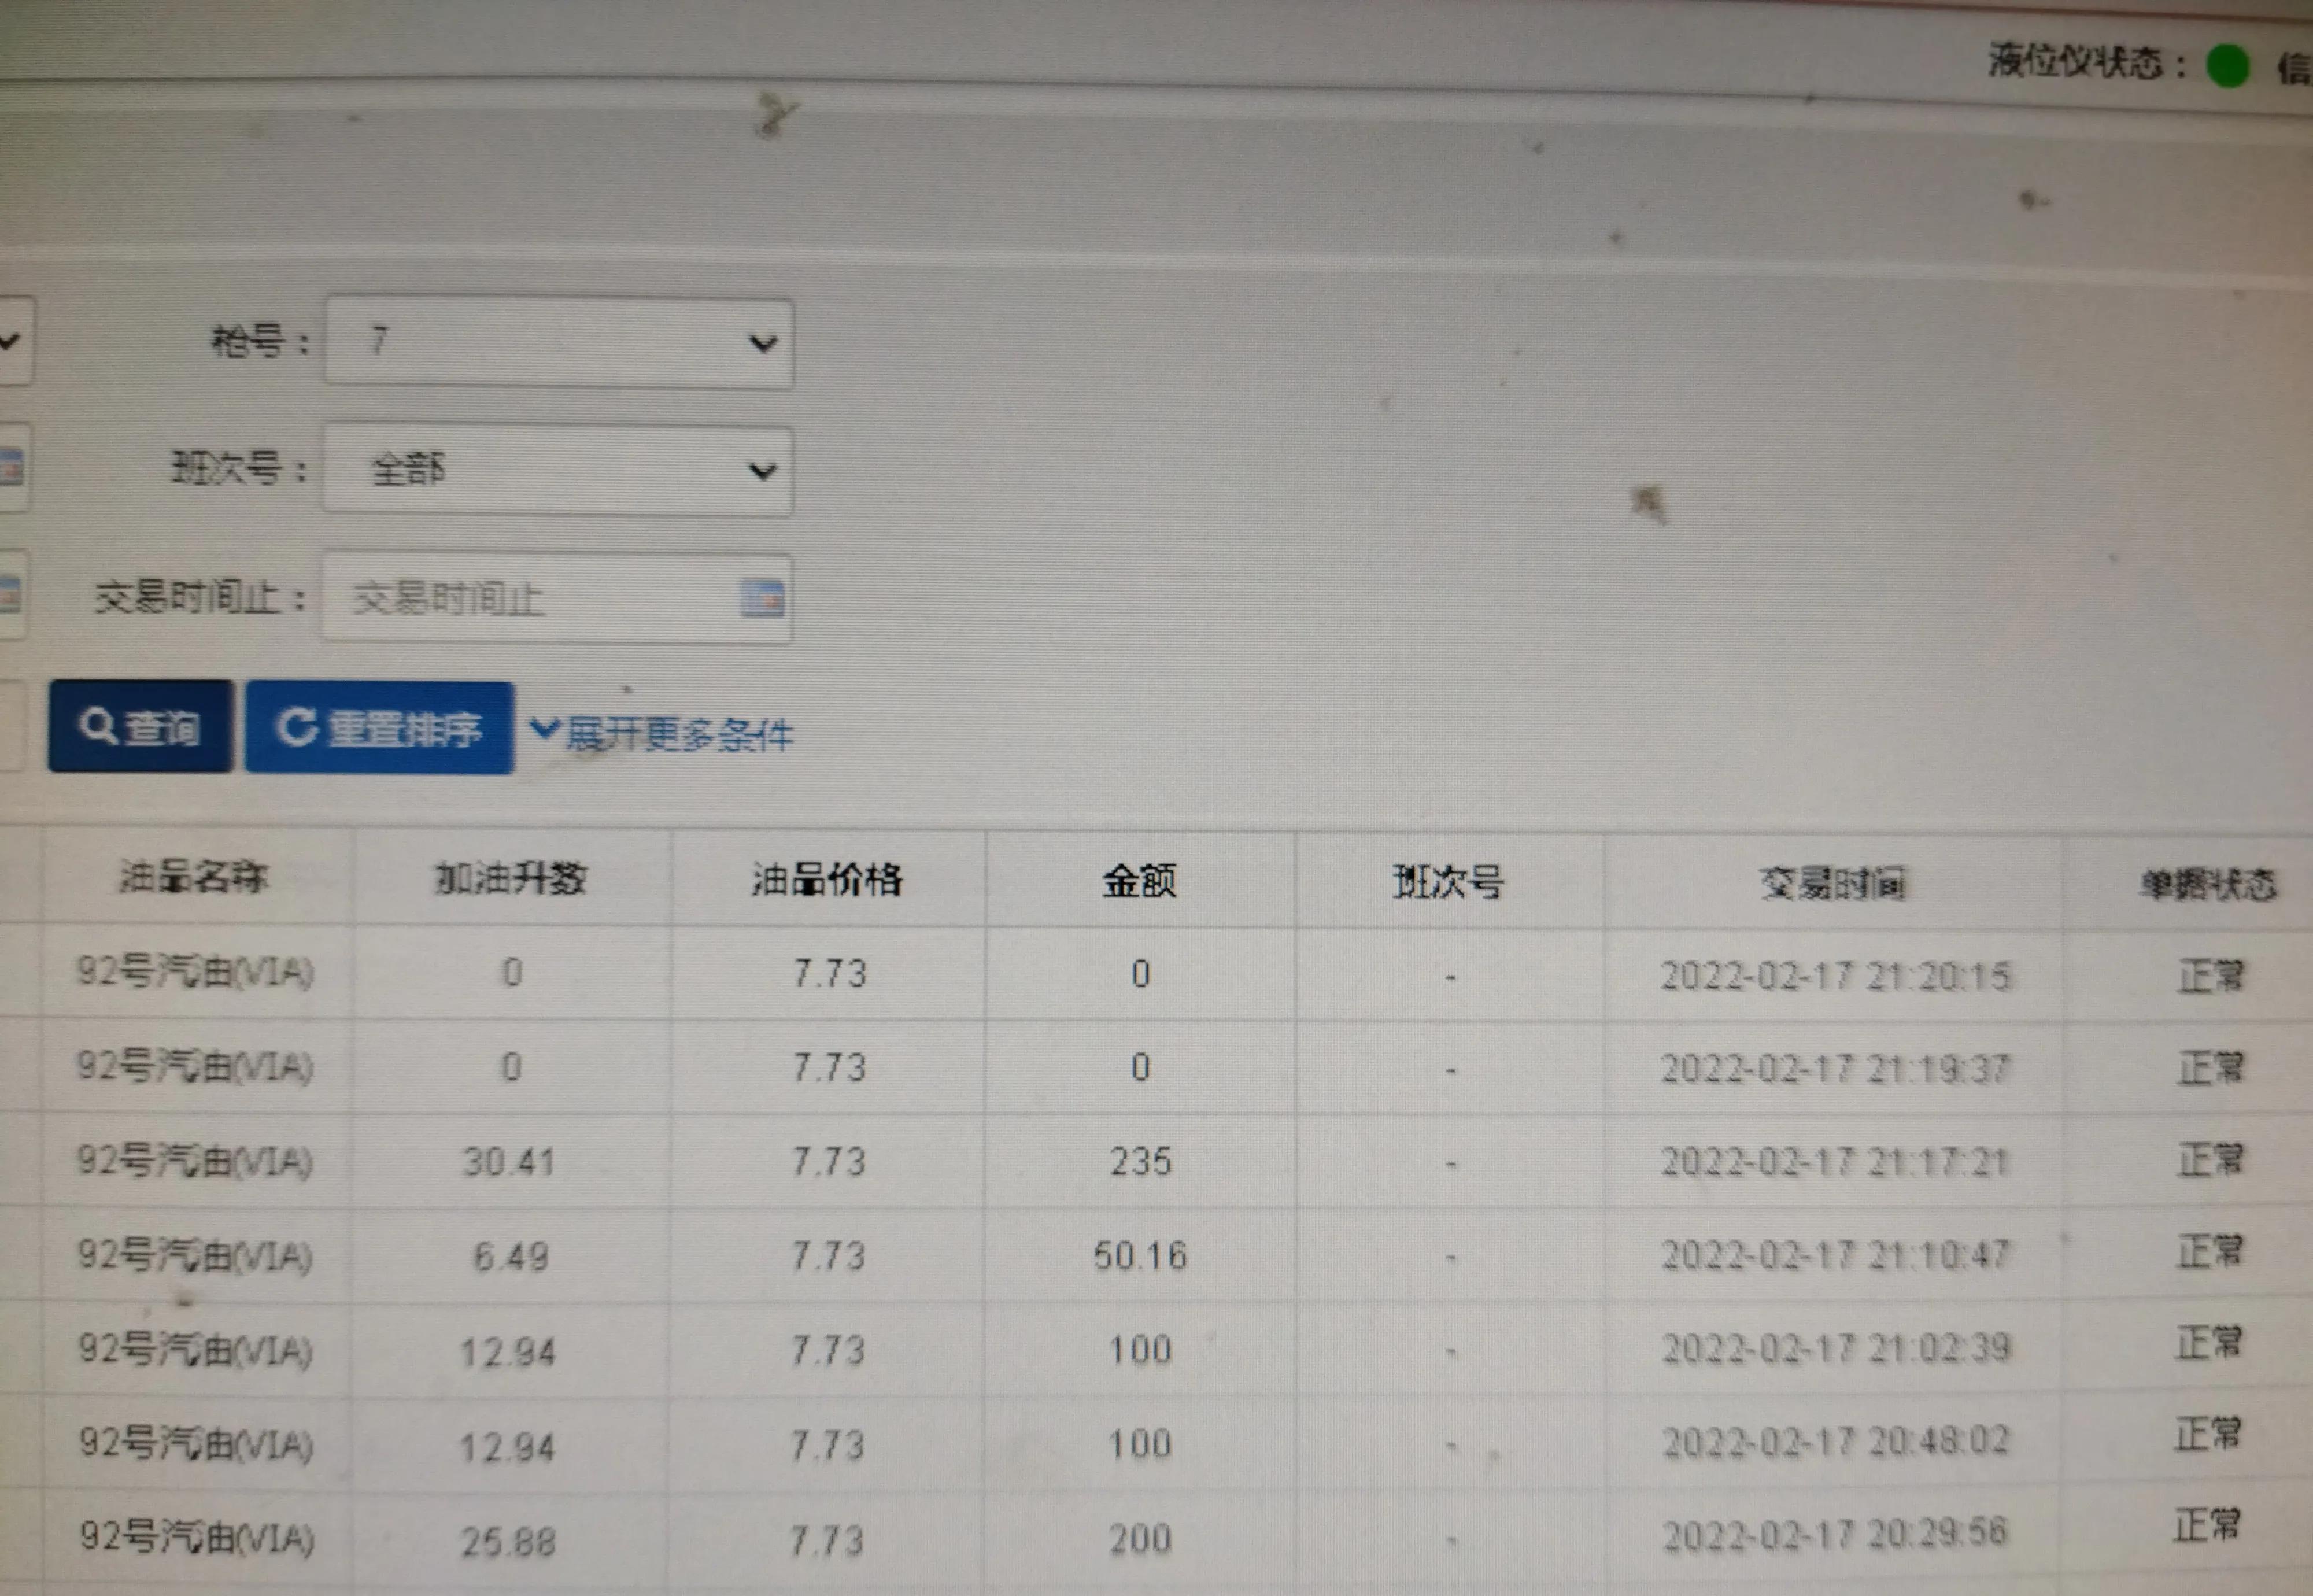This screenshot has height=1596, width=2313.
Task: Click timestamp 2022-02-17 21:17:21
Action: [x=1835, y=1162]
